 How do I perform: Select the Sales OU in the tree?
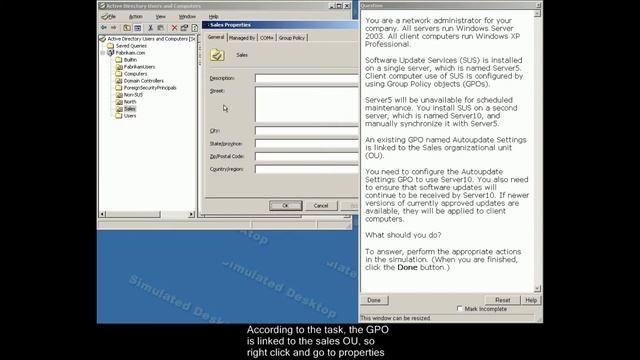130,109
